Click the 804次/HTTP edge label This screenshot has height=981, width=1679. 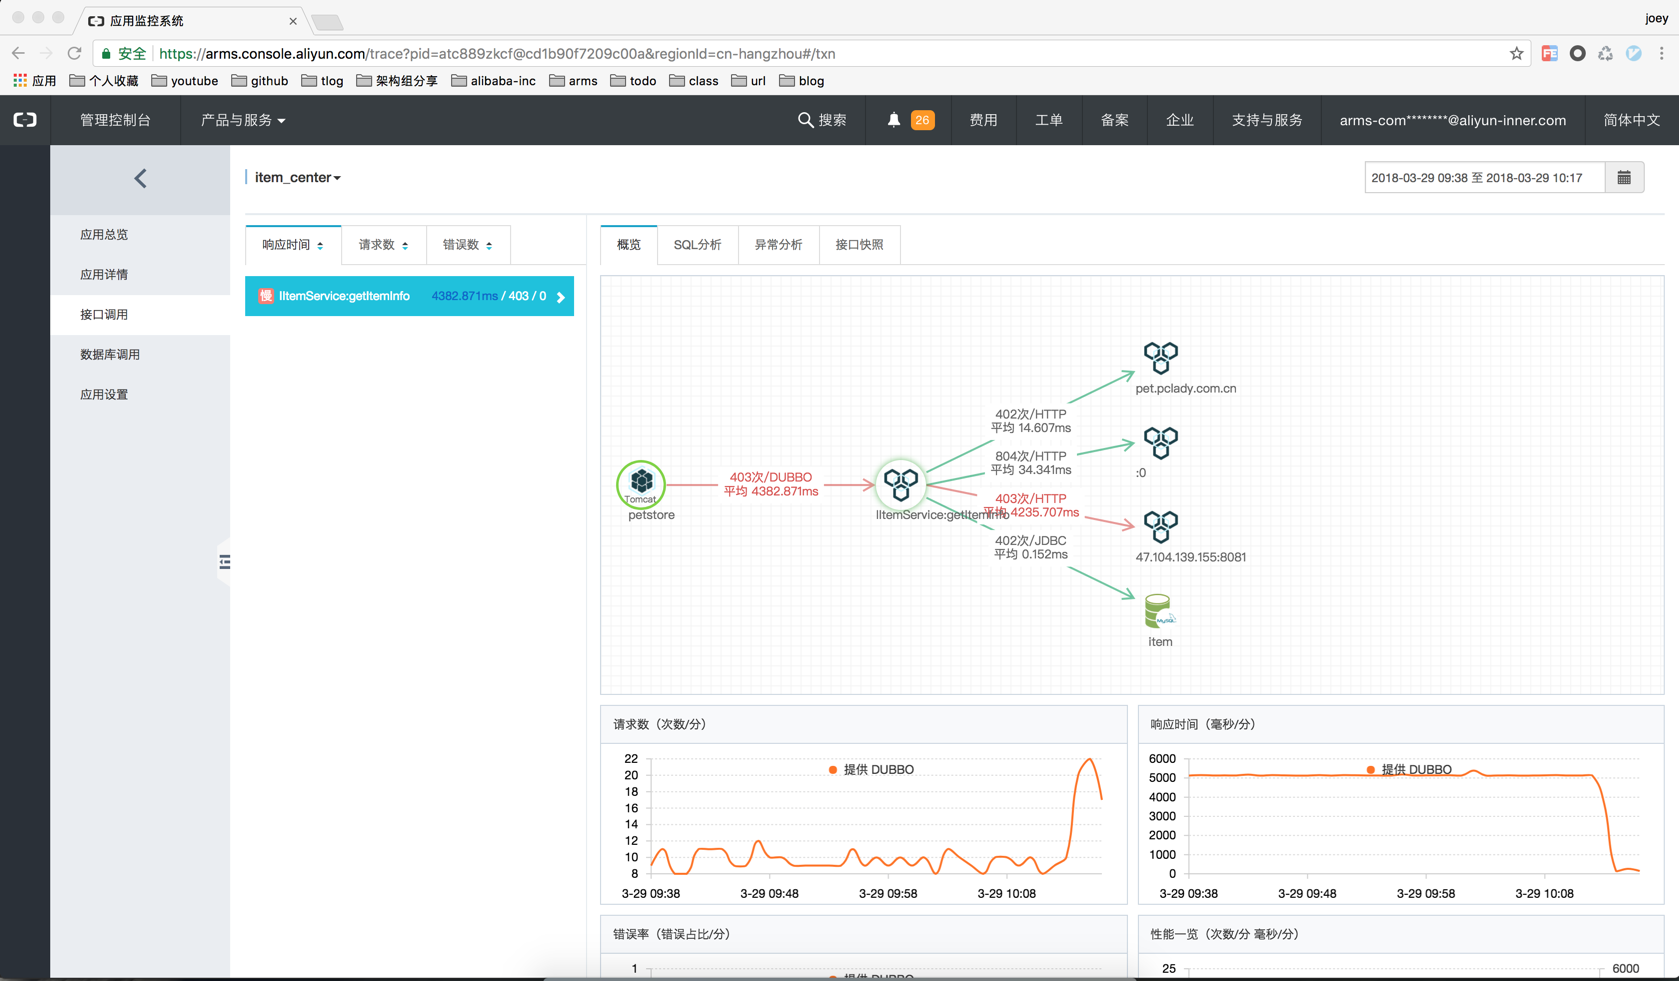pyautogui.click(x=1030, y=463)
